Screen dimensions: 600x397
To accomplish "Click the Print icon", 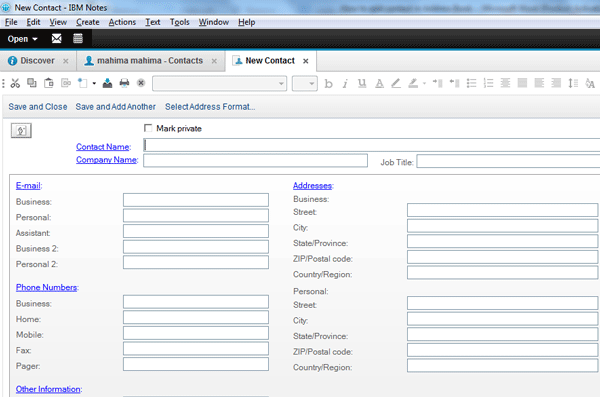I will click(x=124, y=83).
